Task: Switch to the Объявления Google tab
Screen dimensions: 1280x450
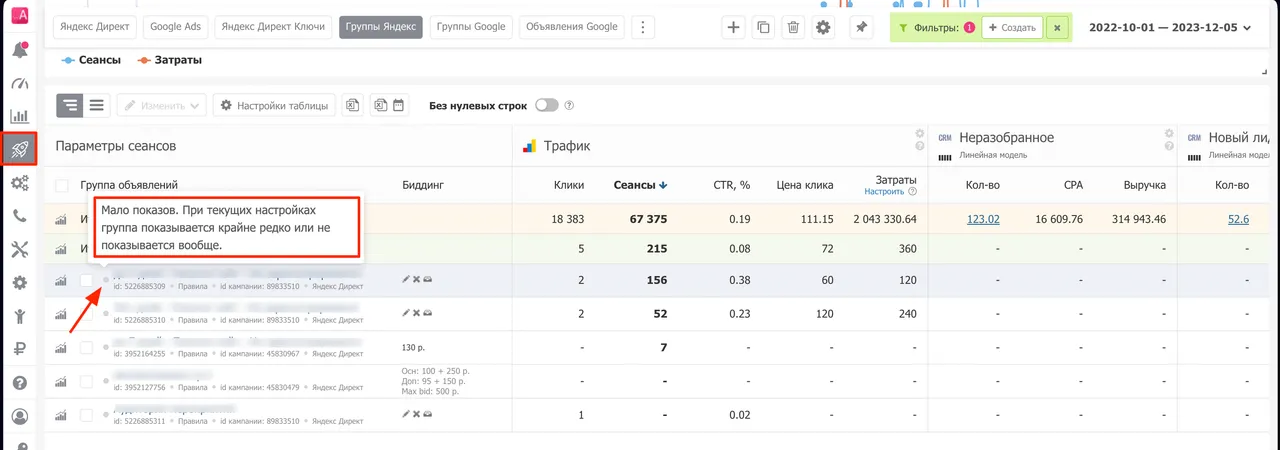Action: point(572,27)
